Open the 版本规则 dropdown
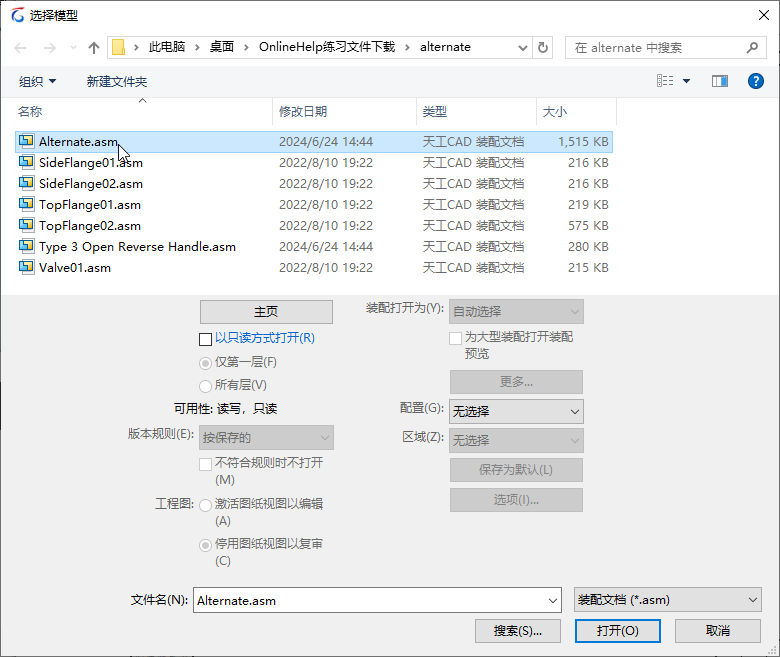 [x=266, y=438]
